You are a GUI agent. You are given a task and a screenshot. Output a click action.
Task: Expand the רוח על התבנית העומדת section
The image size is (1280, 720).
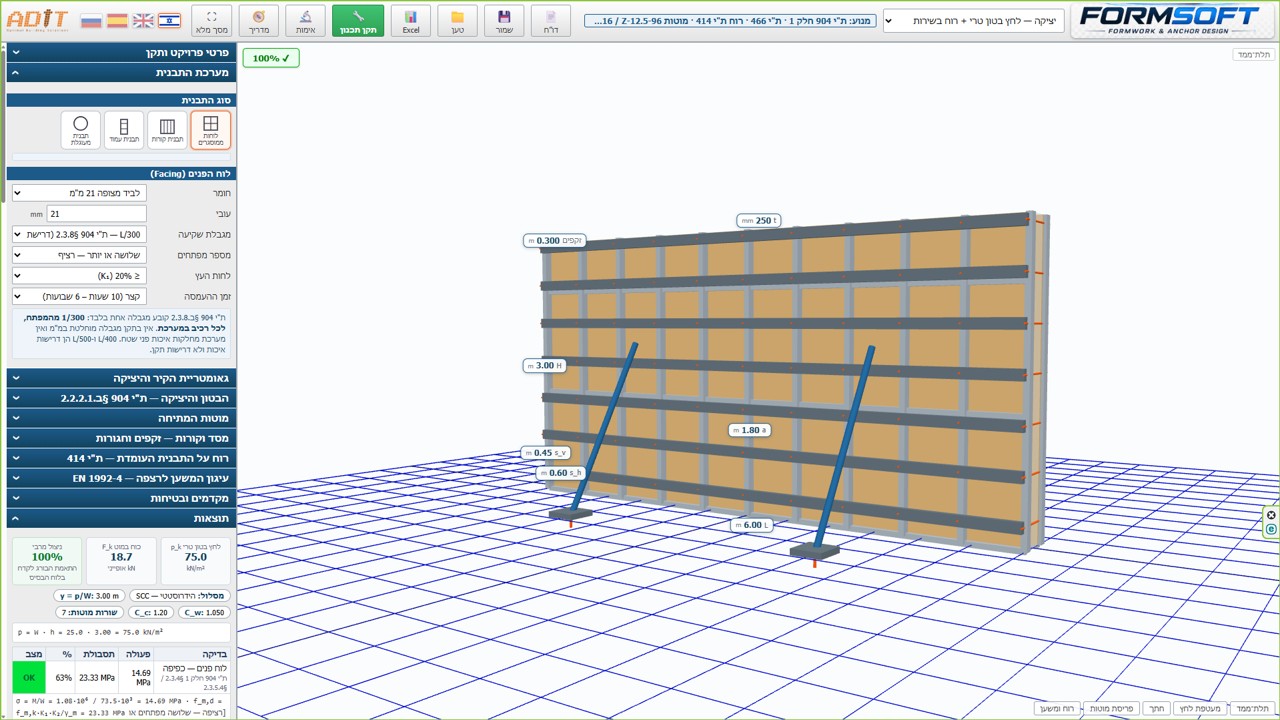point(121,458)
